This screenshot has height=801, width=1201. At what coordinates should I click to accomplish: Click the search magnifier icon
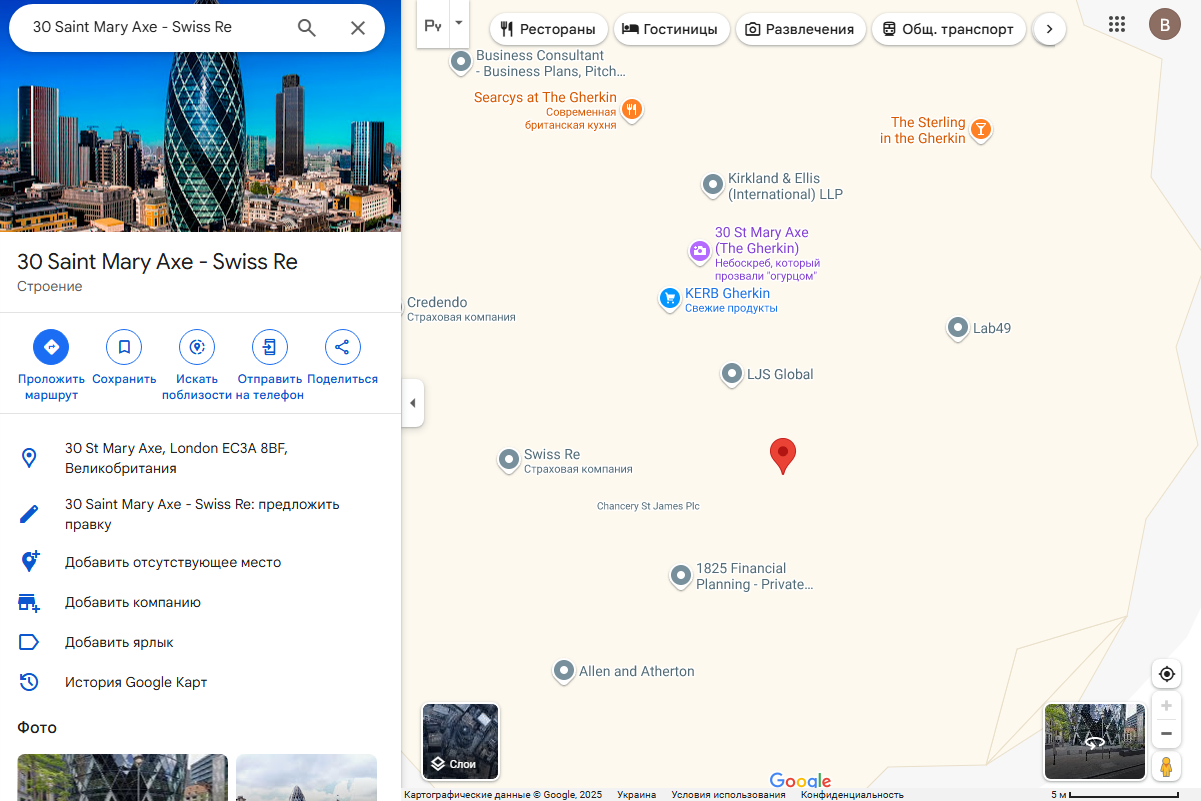tap(307, 28)
